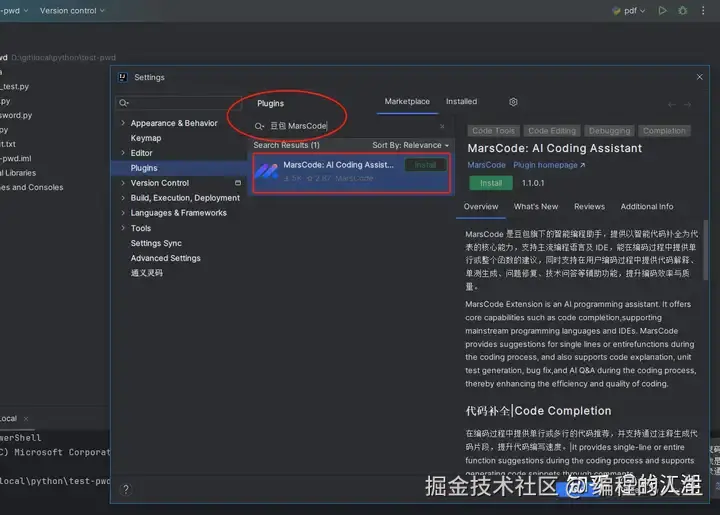This screenshot has width=720, height=515.
Task: Click the MarsCode plugin logo in results
Action: coord(267,171)
